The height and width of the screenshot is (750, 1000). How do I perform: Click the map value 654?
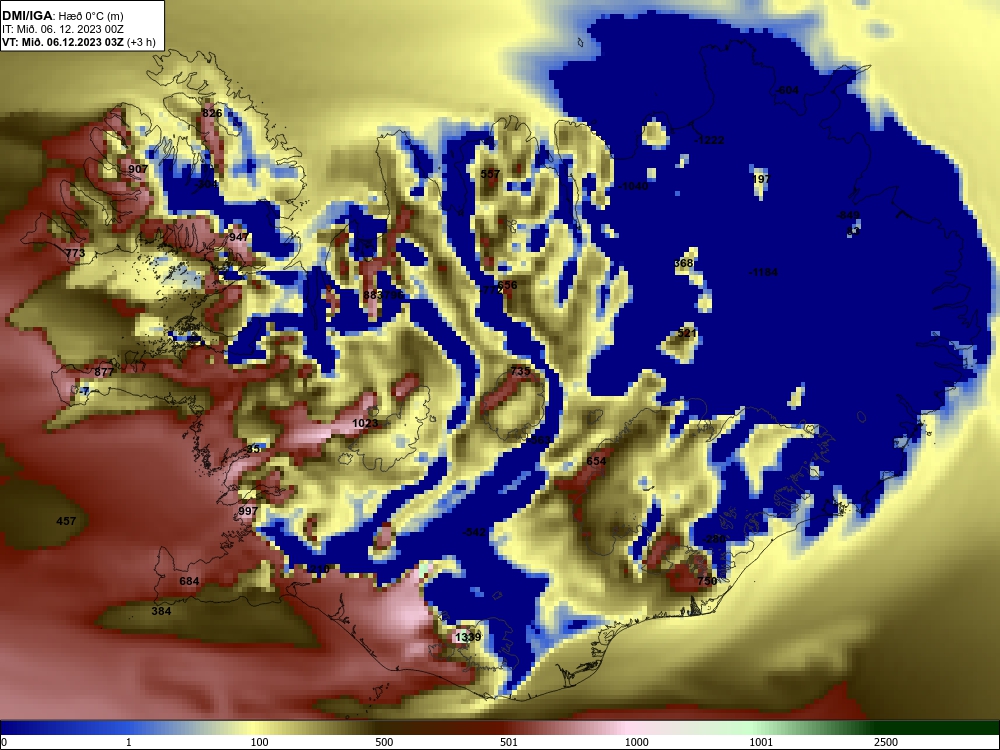tap(596, 461)
